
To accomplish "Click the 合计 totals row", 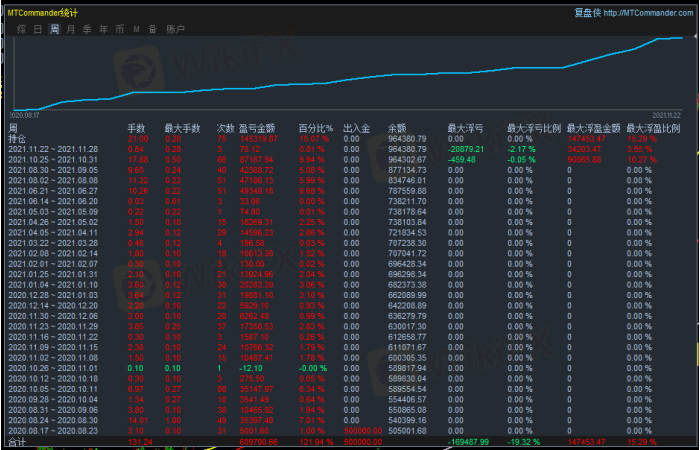I will pyautogui.click(x=15, y=440).
